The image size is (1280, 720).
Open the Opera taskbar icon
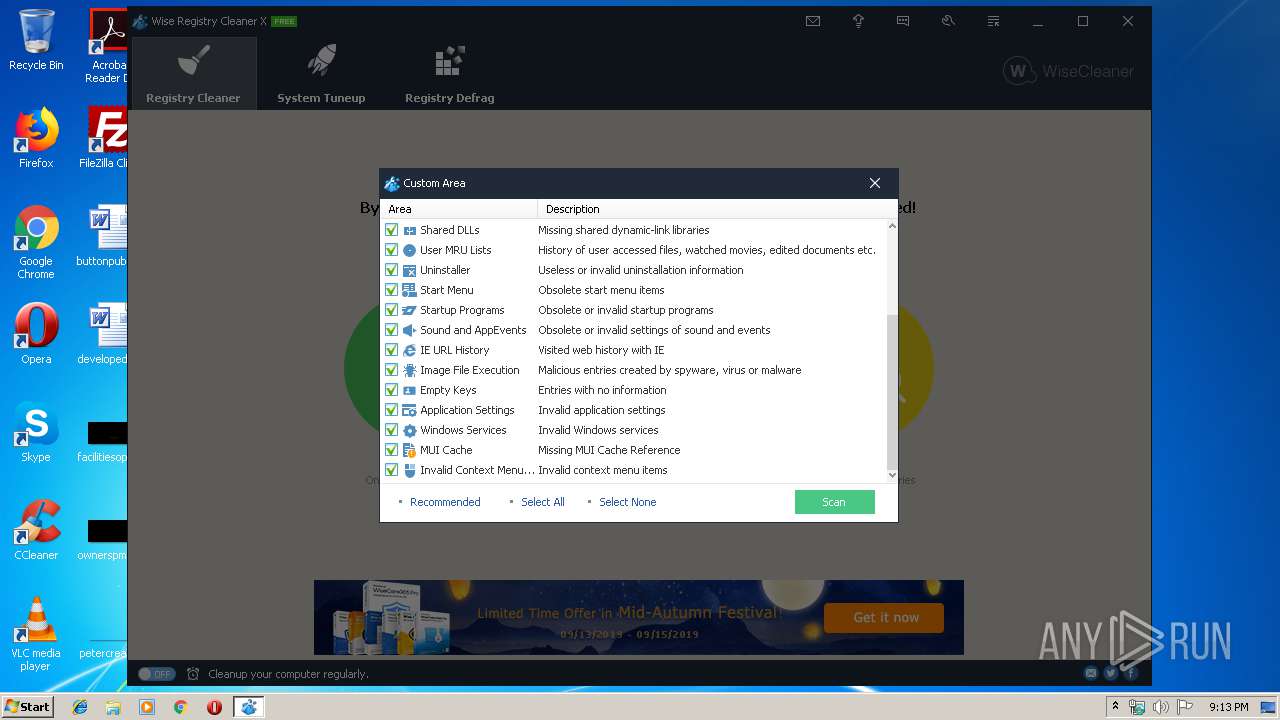coord(214,707)
